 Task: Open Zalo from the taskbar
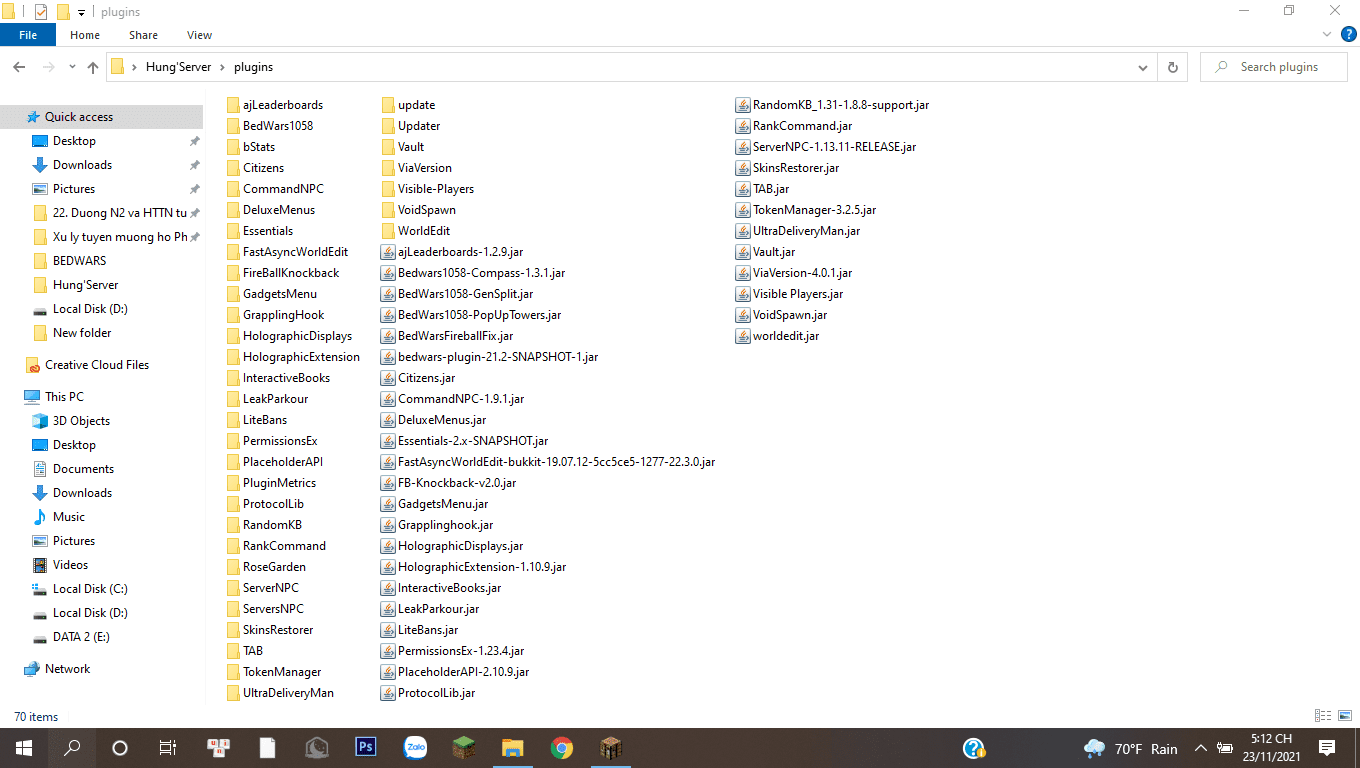point(415,747)
